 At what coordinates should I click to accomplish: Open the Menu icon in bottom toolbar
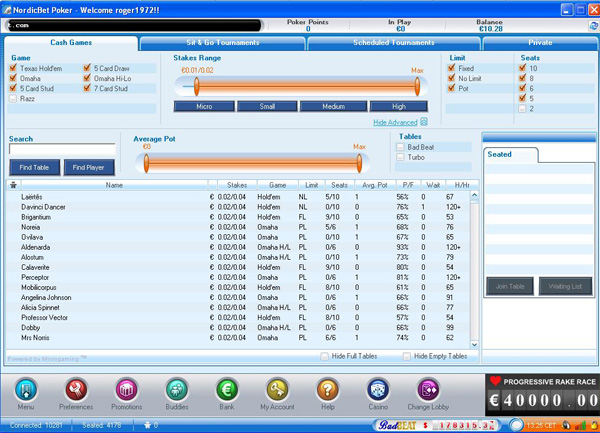click(x=26, y=390)
